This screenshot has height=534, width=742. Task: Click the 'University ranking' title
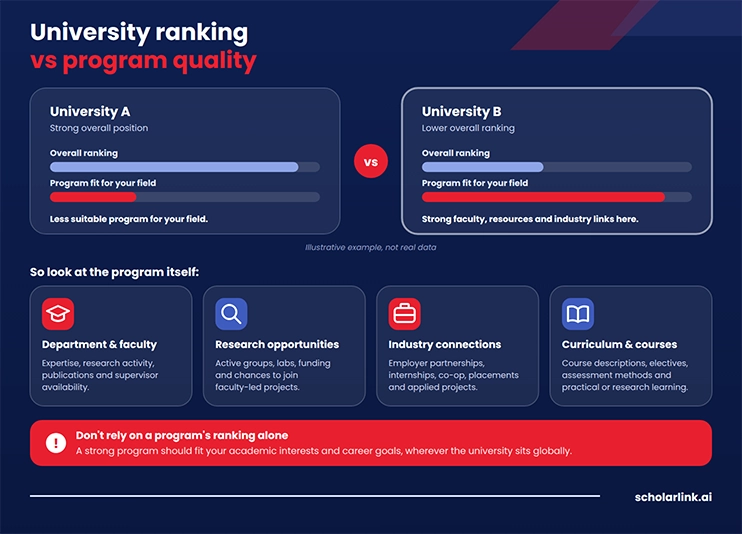click(139, 33)
